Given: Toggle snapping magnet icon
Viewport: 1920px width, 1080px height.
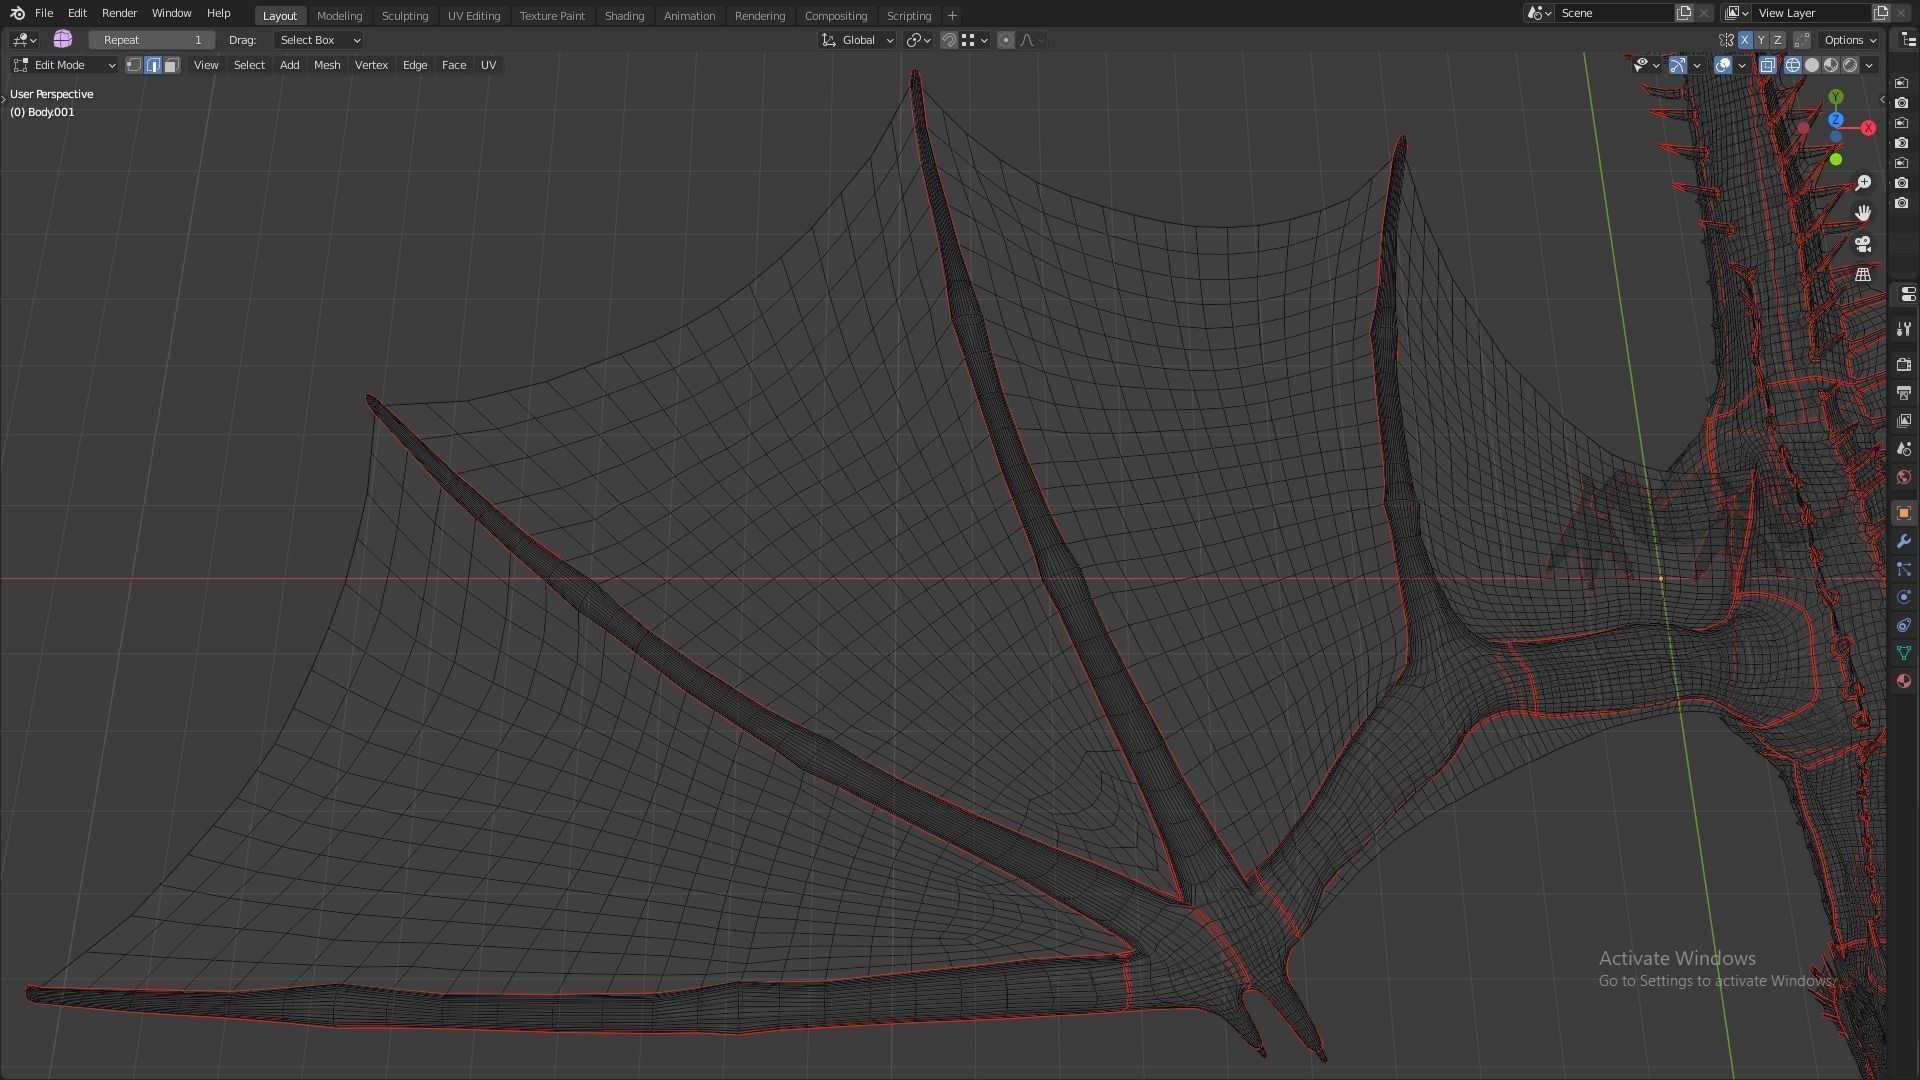Looking at the screenshot, I should 948,40.
